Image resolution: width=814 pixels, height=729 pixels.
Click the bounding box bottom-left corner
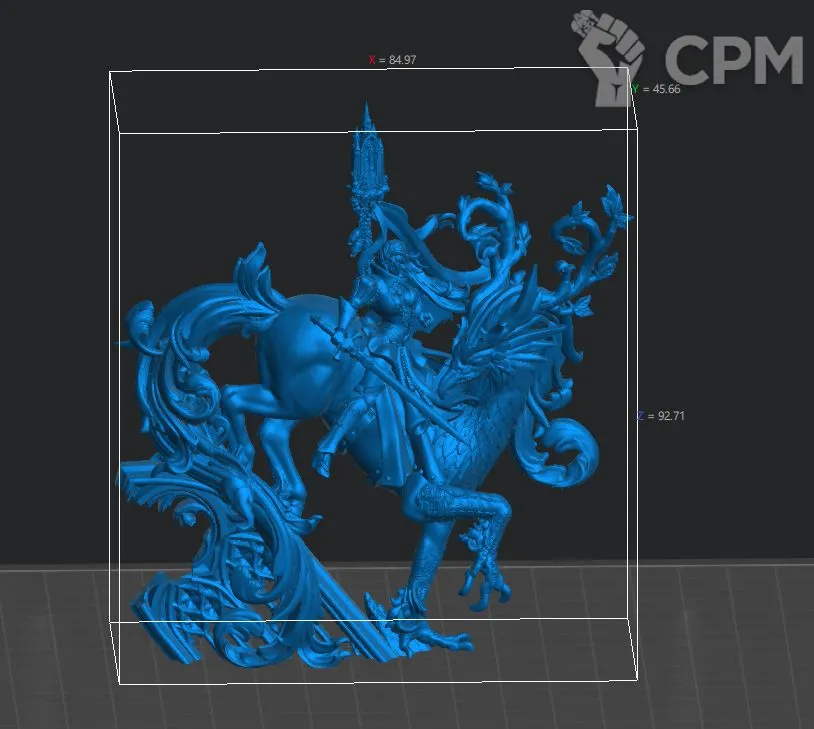(121, 685)
